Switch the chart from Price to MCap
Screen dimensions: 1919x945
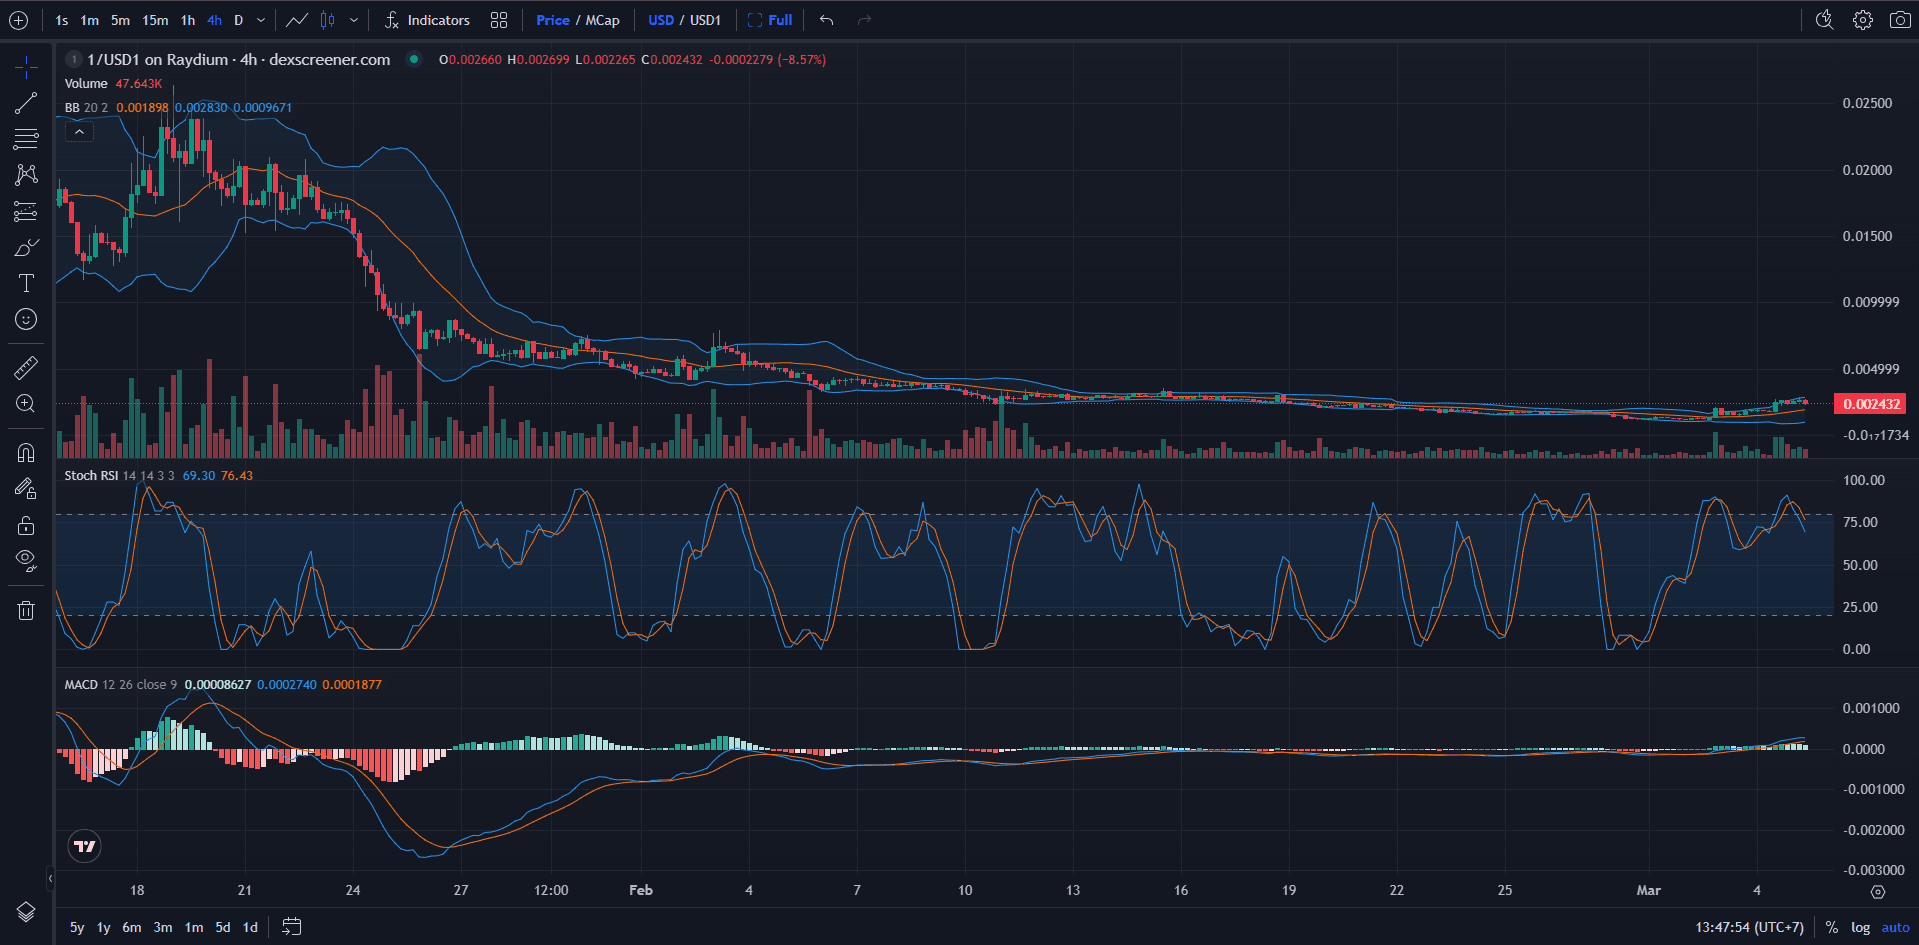coord(601,19)
